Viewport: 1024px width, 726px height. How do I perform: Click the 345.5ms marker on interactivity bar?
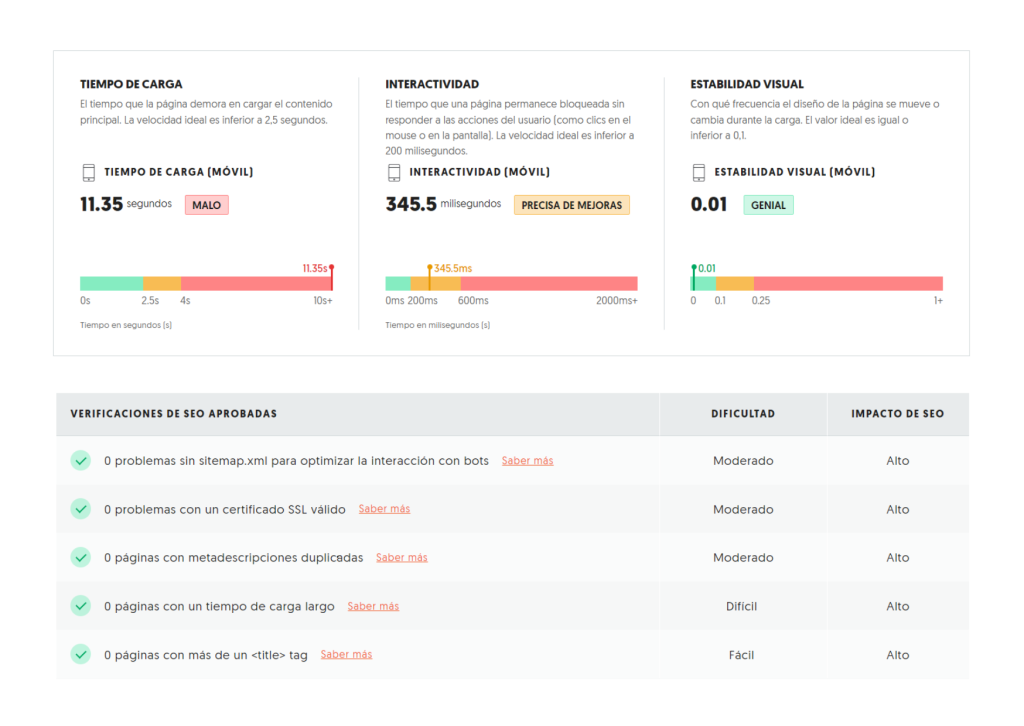point(430,277)
